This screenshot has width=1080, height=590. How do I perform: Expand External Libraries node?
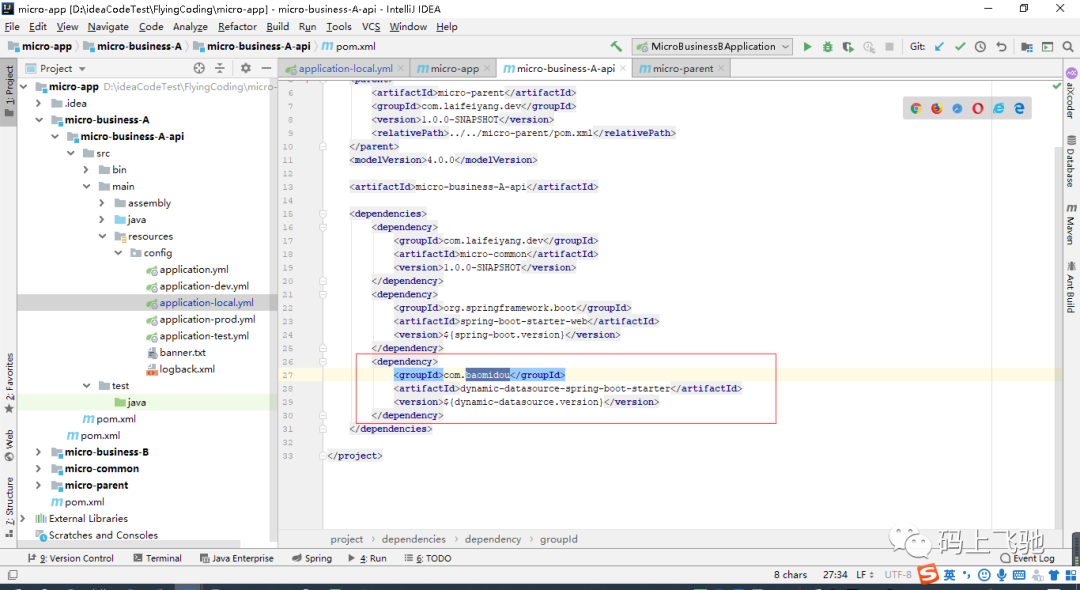23,518
